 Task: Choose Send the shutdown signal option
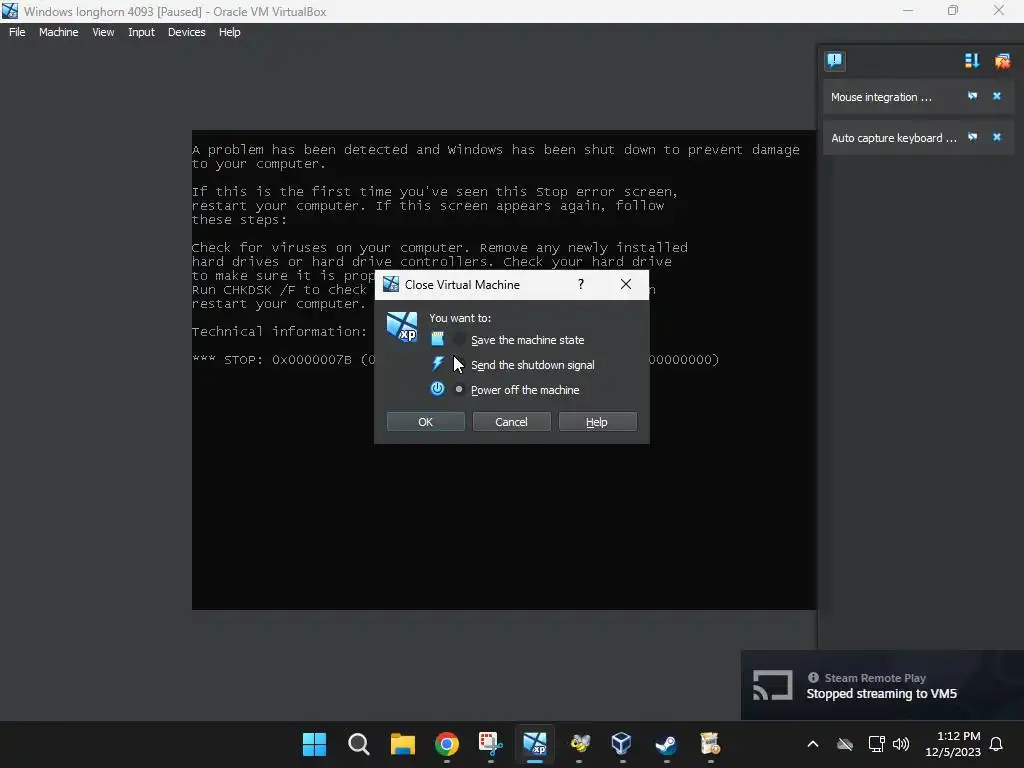(x=532, y=365)
